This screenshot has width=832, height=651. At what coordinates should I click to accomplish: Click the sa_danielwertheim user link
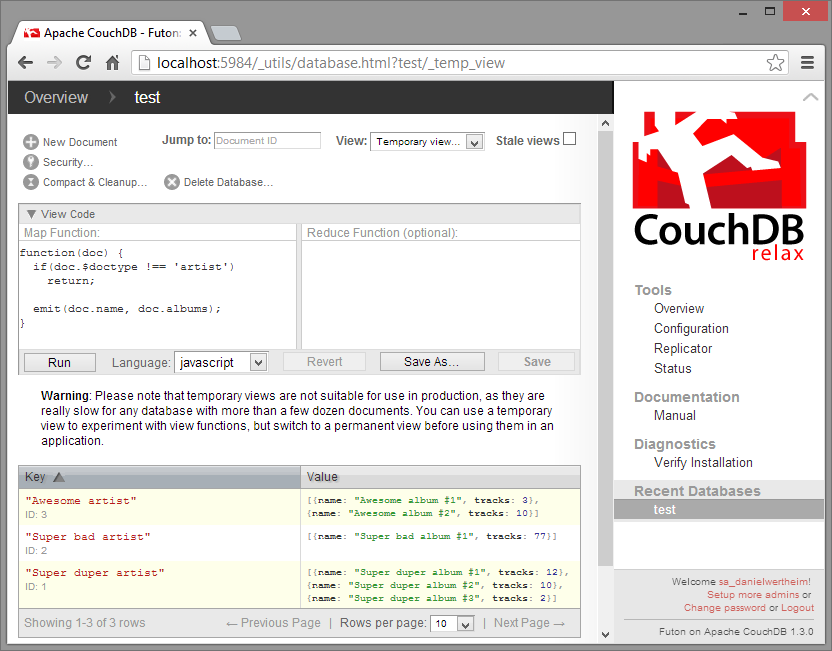[x=765, y=581]
